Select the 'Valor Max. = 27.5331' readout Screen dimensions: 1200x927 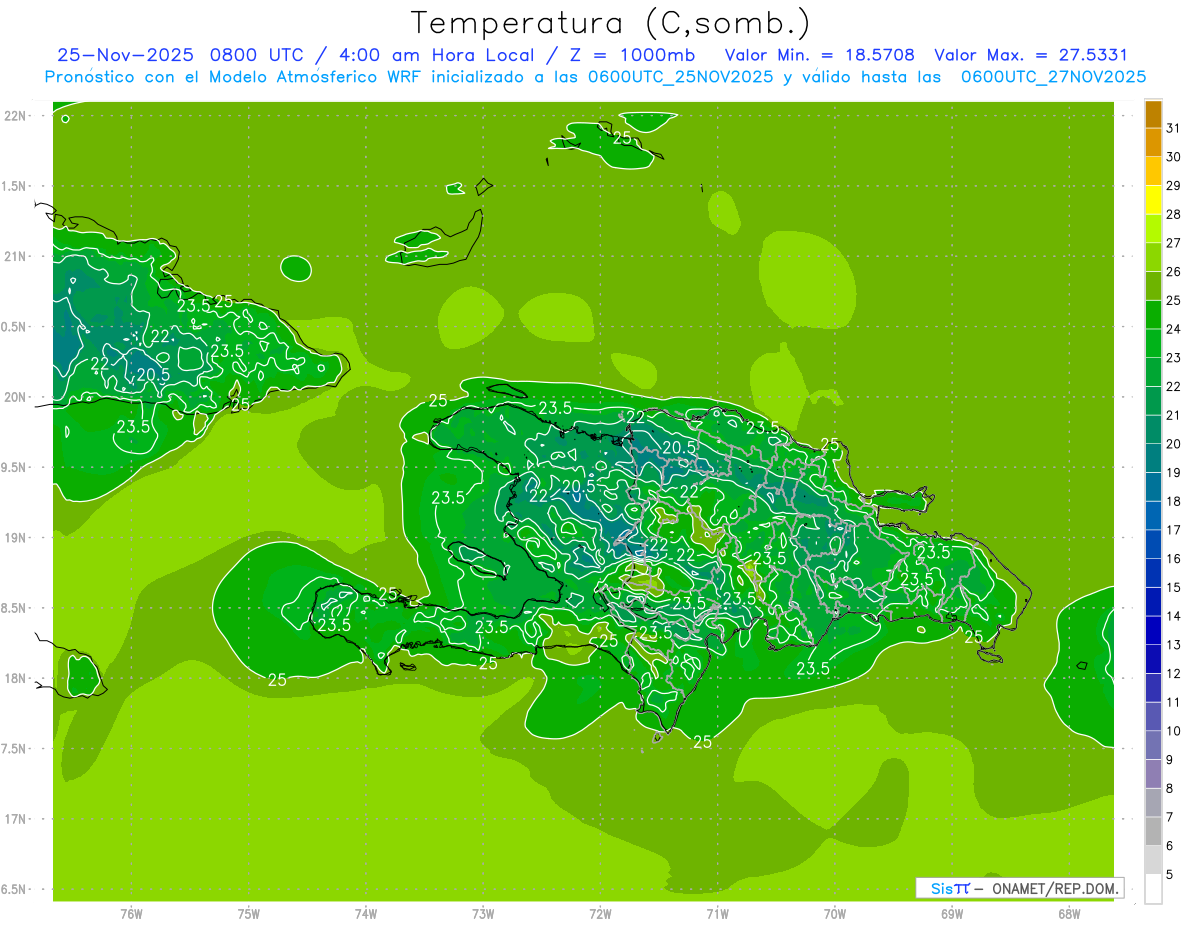[x=1031, y=55]
